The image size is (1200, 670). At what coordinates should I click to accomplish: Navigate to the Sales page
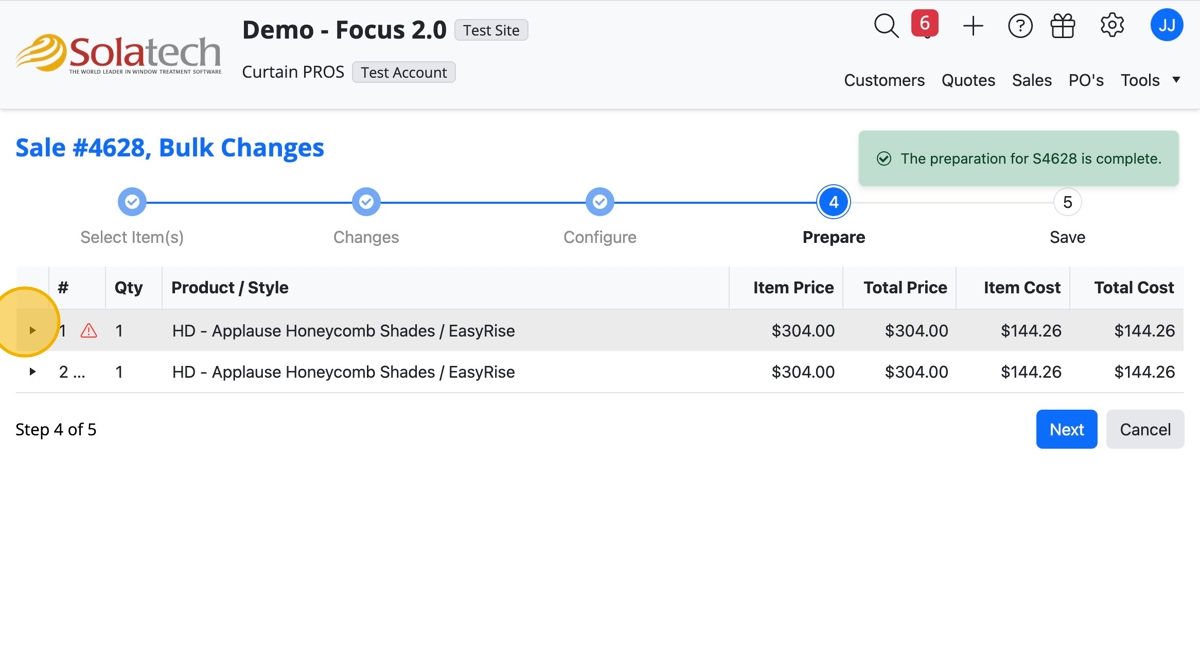(x=1031, y=80)
